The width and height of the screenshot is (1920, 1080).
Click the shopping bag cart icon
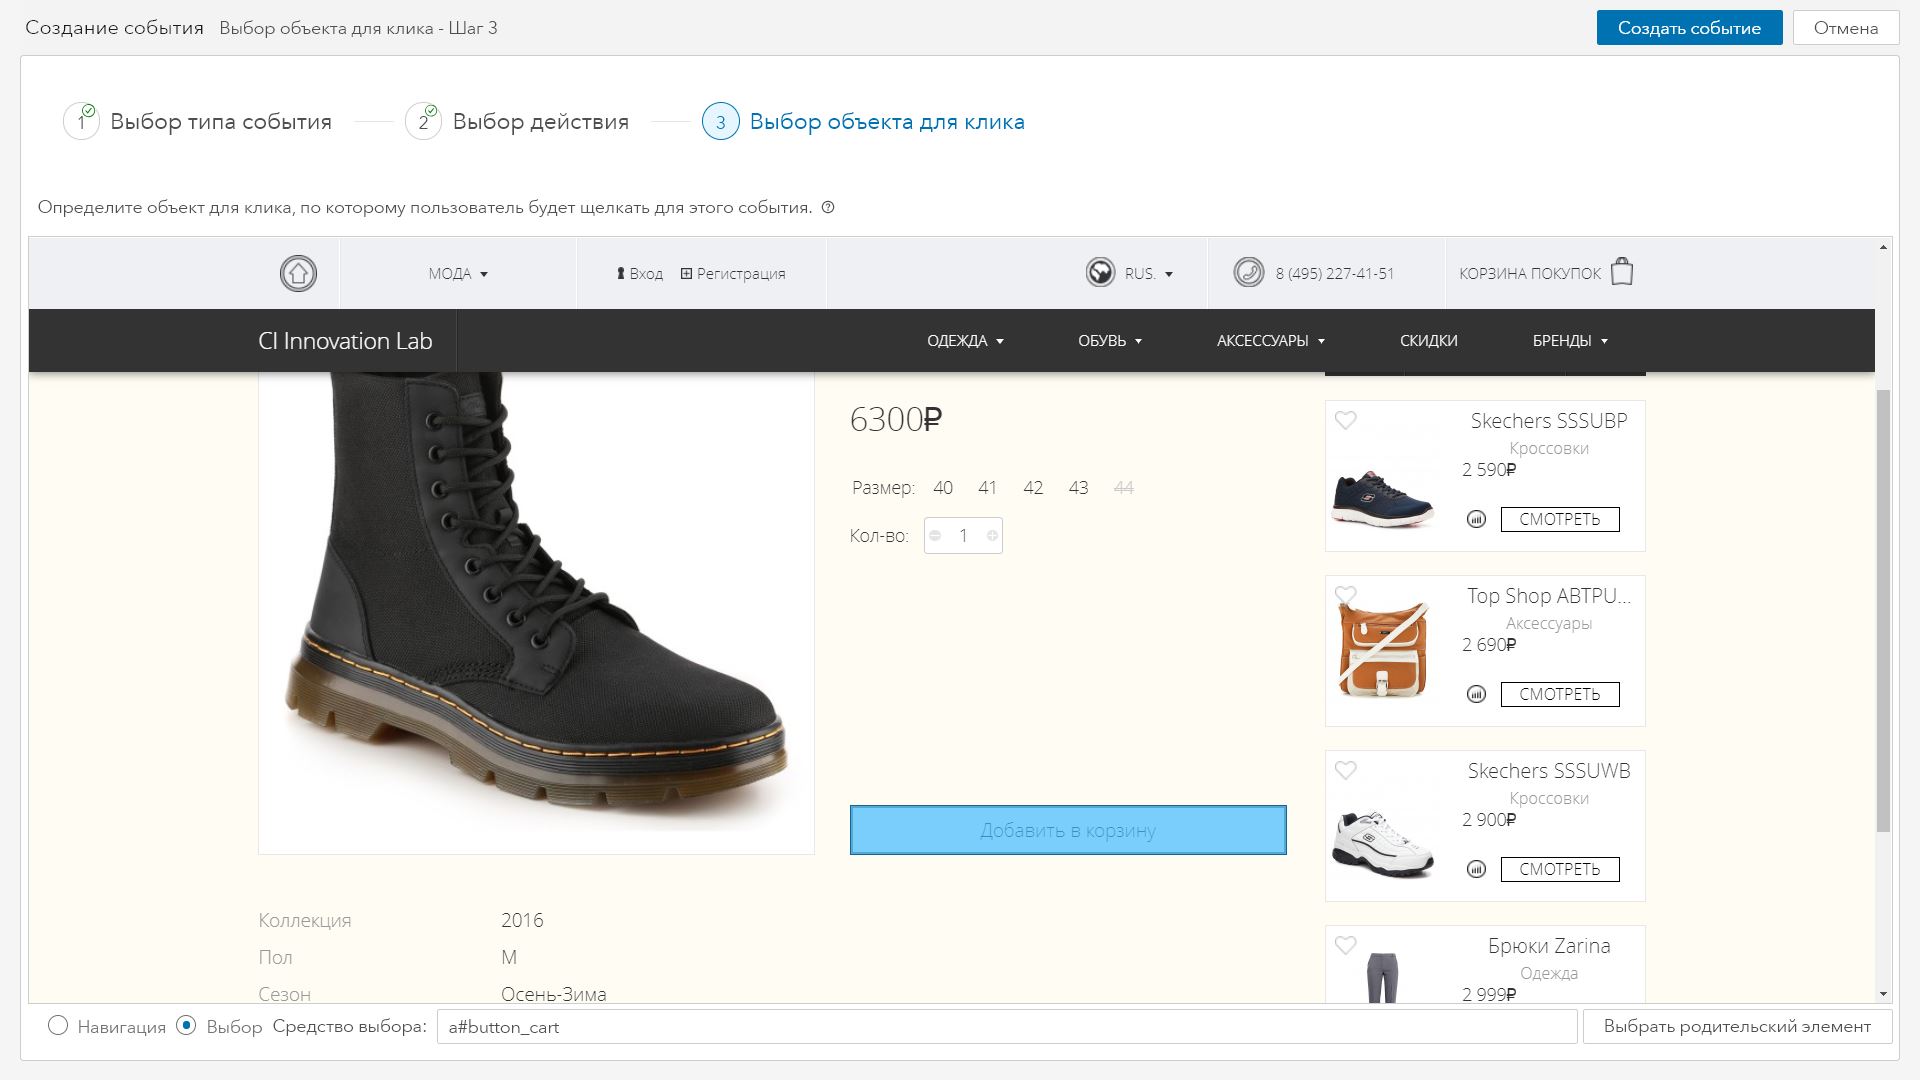1622,272
